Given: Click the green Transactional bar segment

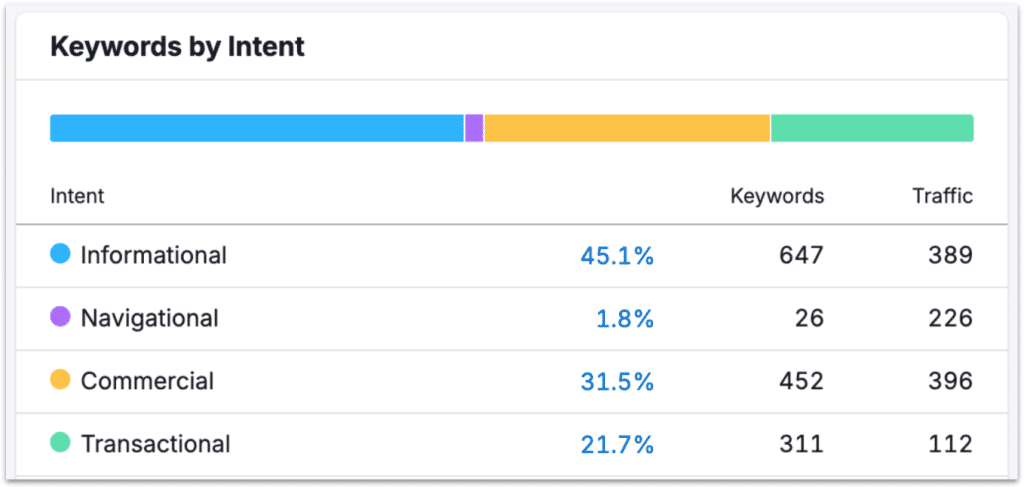Looking at the screenshot, I should pos(872,128).
